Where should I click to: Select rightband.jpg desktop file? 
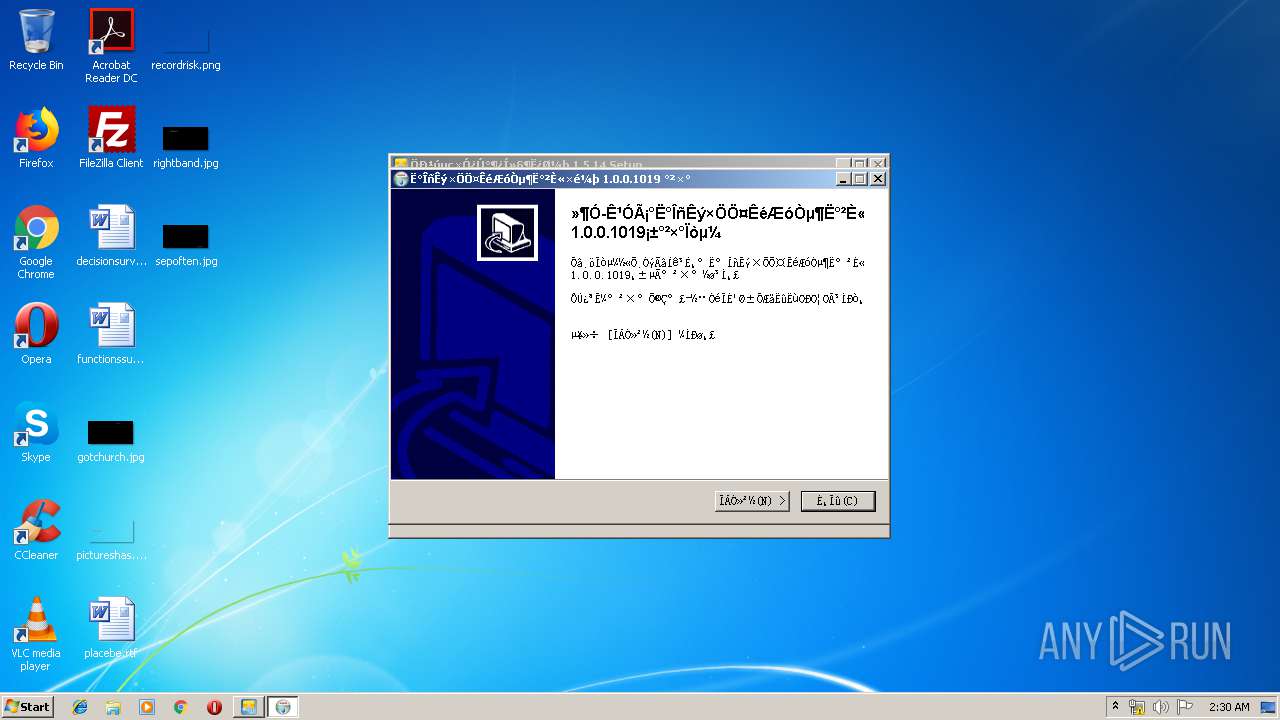click(186, 146)
